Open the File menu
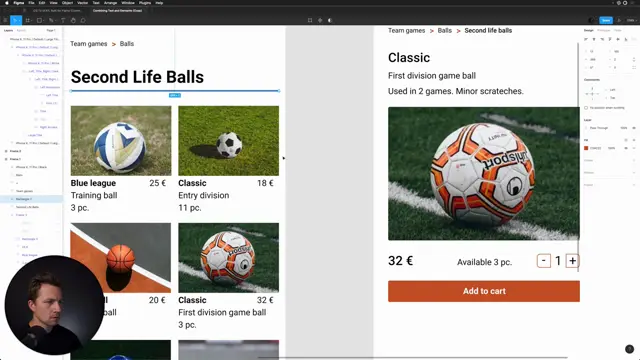The height and width of the screenshot is (360, 640). click(x=31, y=3)
